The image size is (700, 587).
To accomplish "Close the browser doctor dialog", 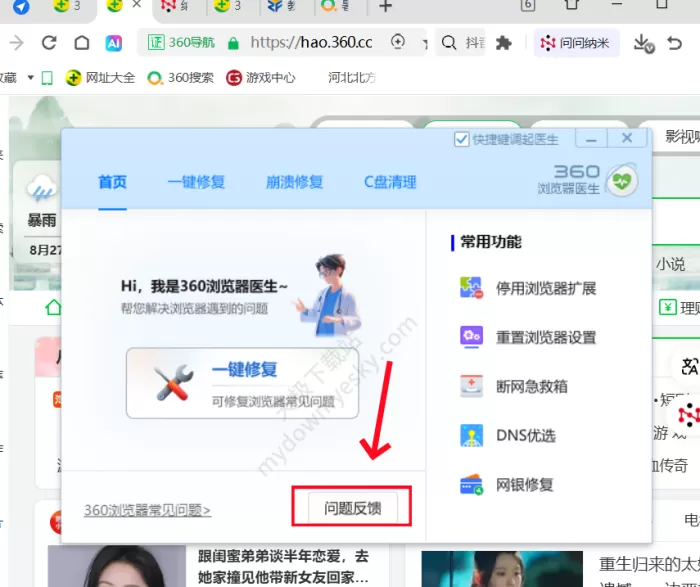I will pyautogui.click(x=627, y=138).
